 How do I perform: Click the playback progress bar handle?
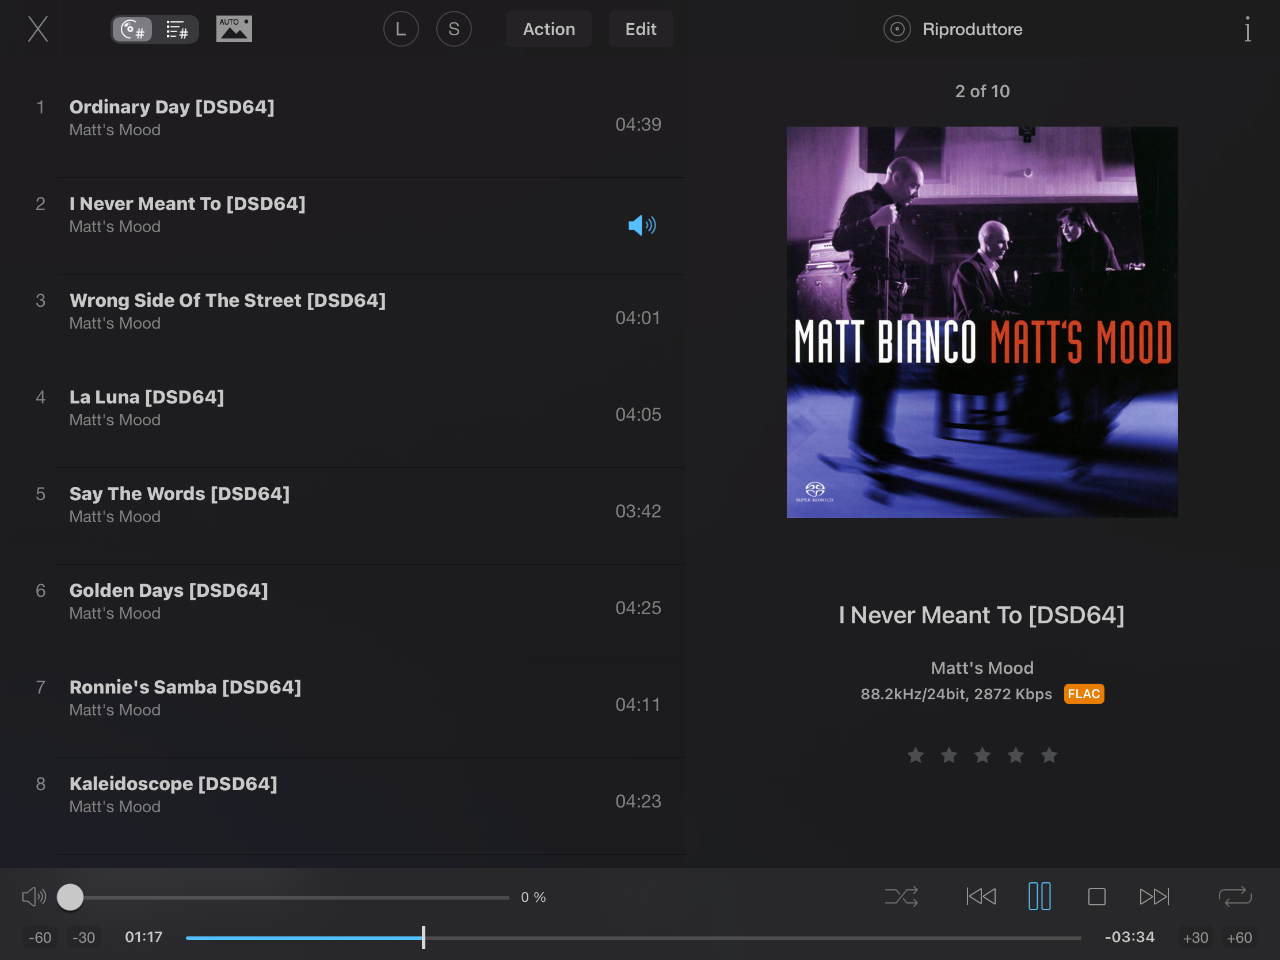[423, 938]
